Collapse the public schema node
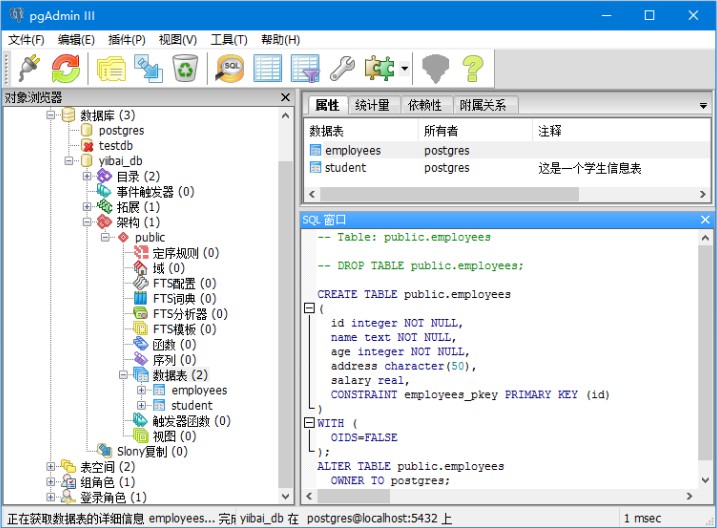This screenshot has width=717, height=528. click(x=105, y=237)
